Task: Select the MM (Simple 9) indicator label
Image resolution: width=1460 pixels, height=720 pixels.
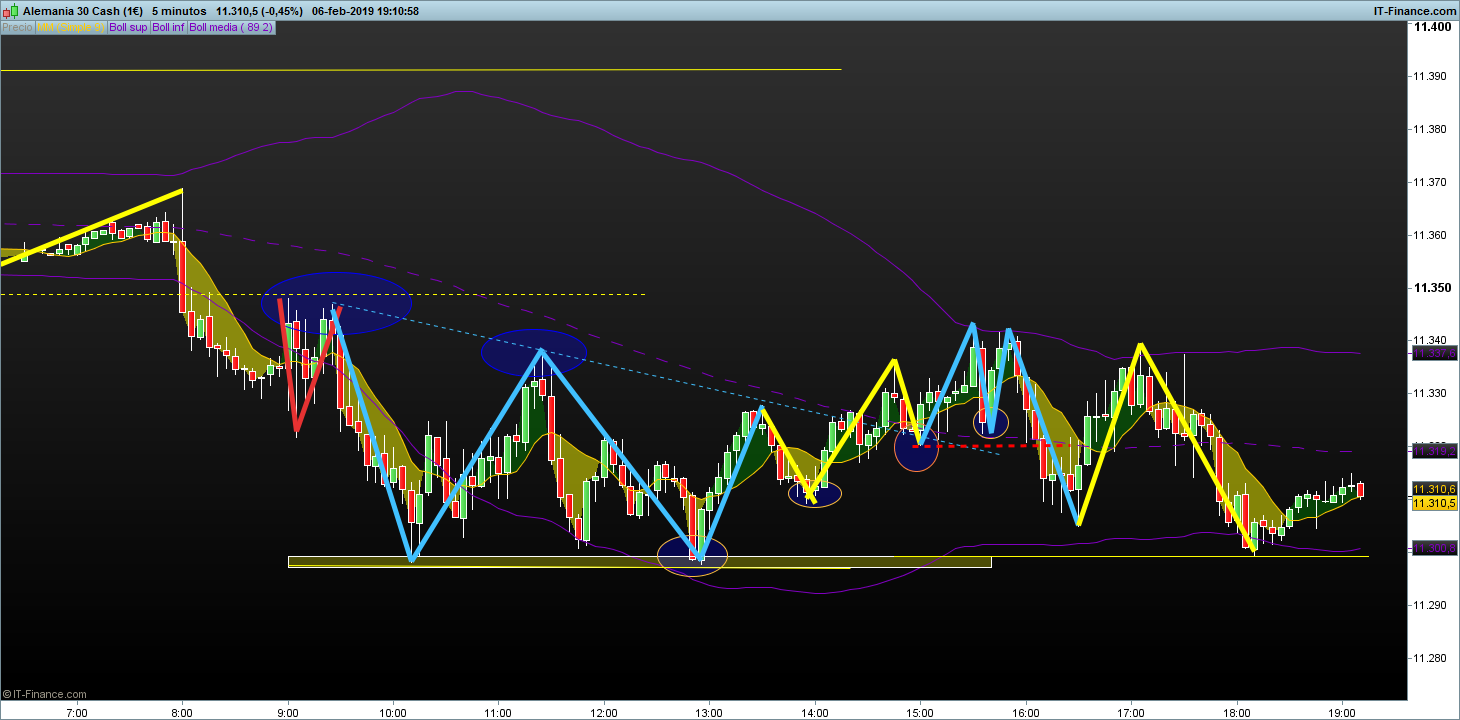Action: pyautogui.click(x=70, y=27)
